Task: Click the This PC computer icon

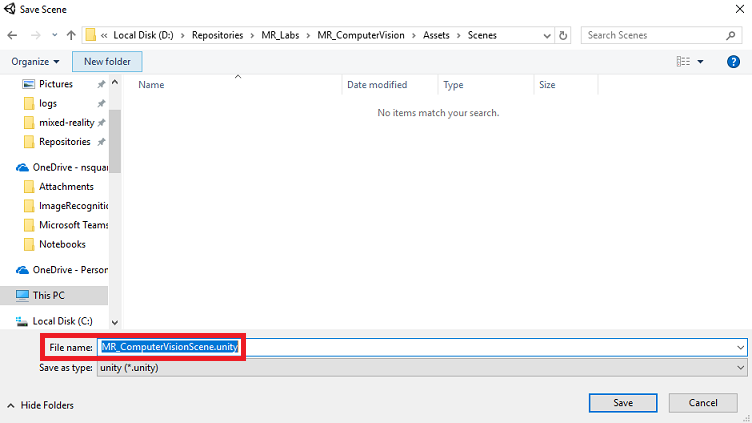Action: pos(22,295)
